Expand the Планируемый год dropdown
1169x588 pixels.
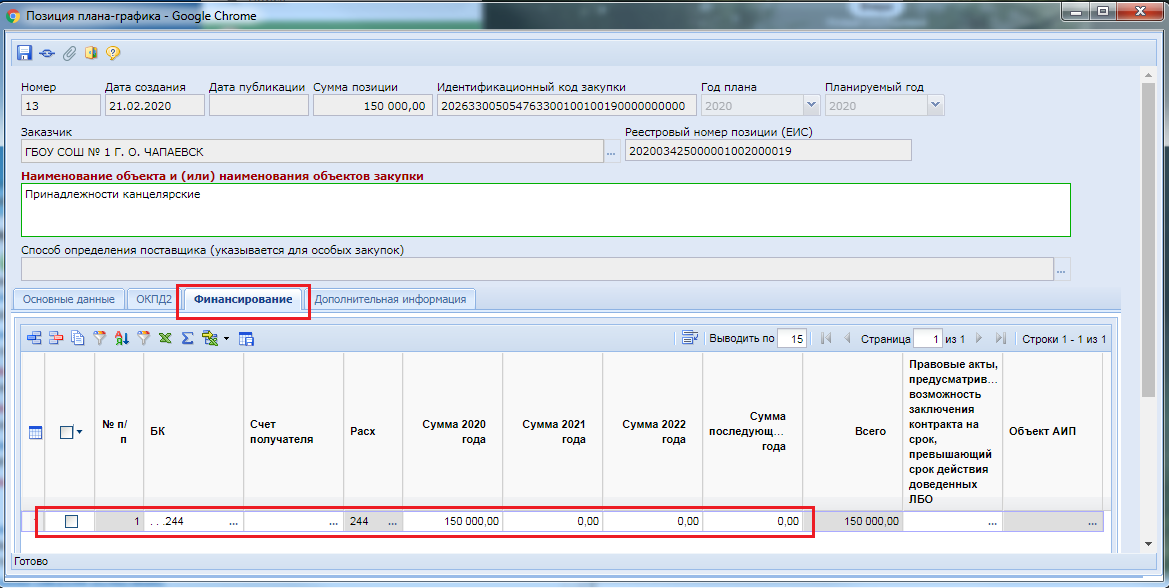tap(935, 105)
